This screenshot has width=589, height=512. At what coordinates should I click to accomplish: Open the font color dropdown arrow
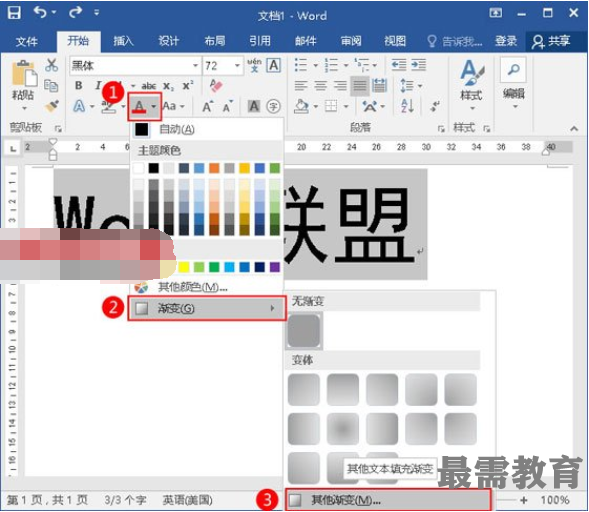[154, 107]
